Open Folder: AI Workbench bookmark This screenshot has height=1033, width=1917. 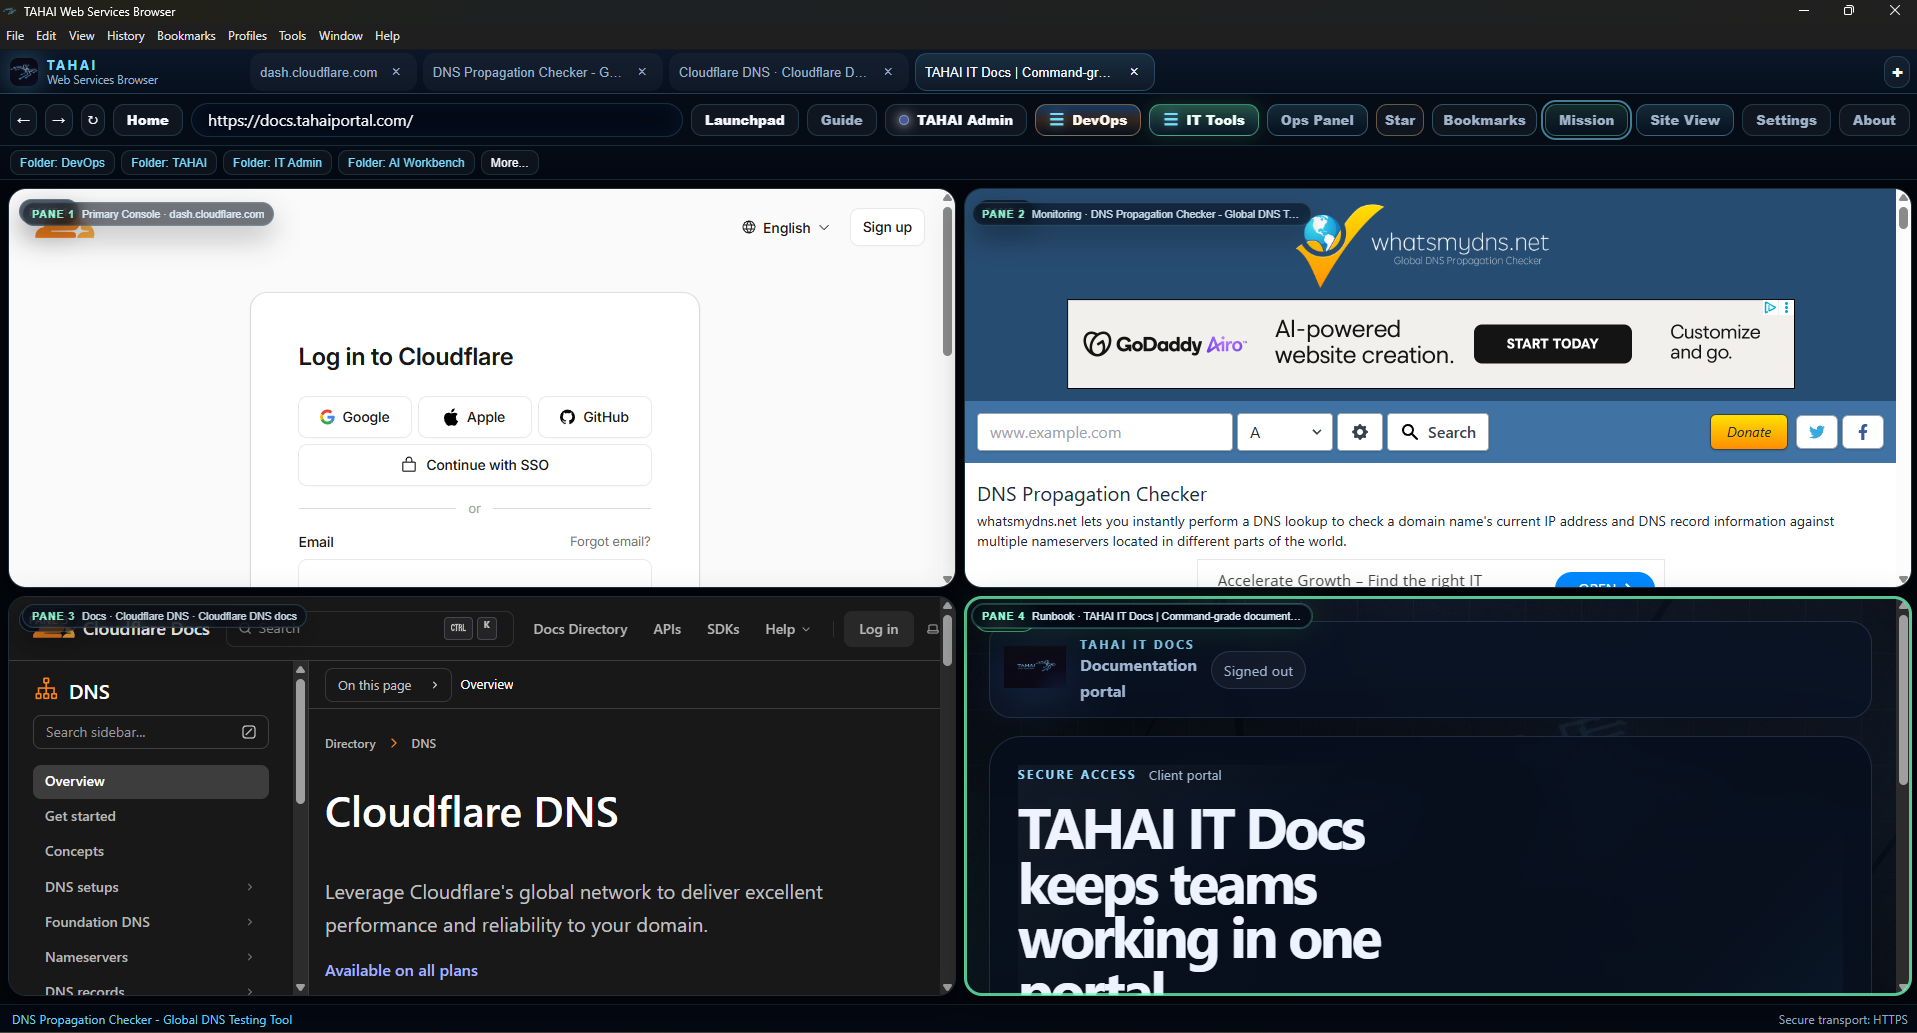tap(406, 163)
